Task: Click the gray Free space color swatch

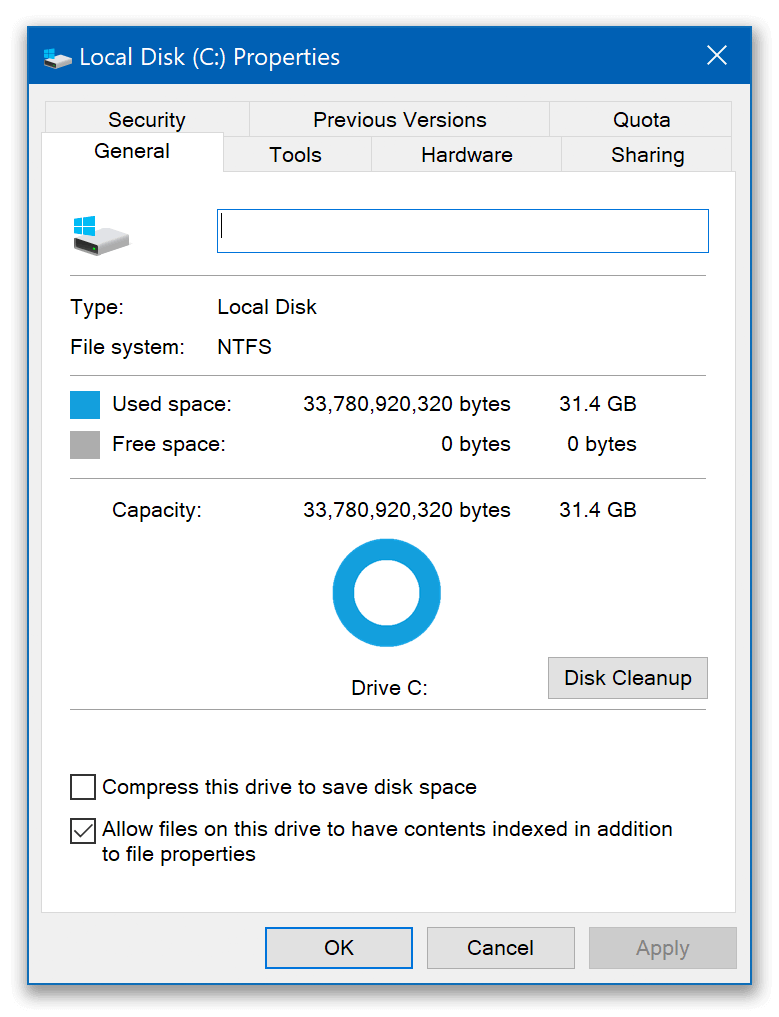Action: 85,444
